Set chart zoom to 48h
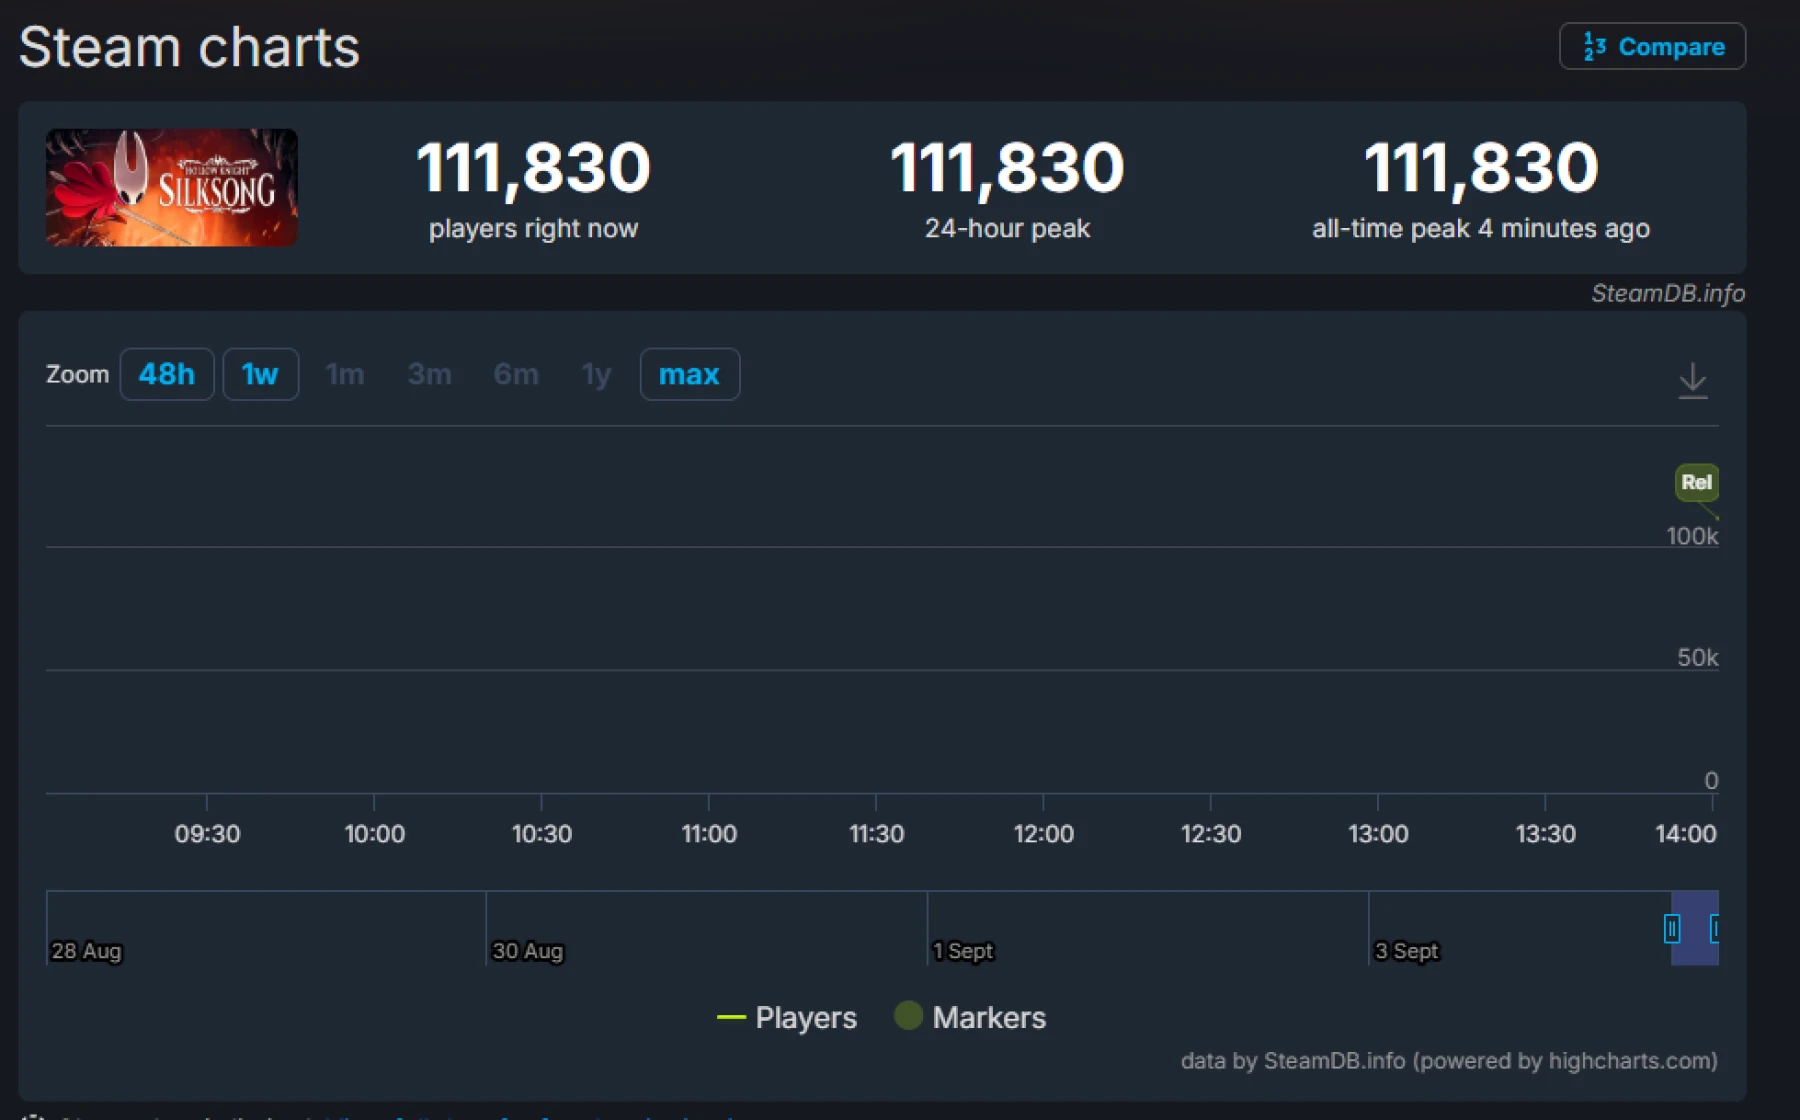Viewport: 1800px width, 1120px height. click(166, 374)
